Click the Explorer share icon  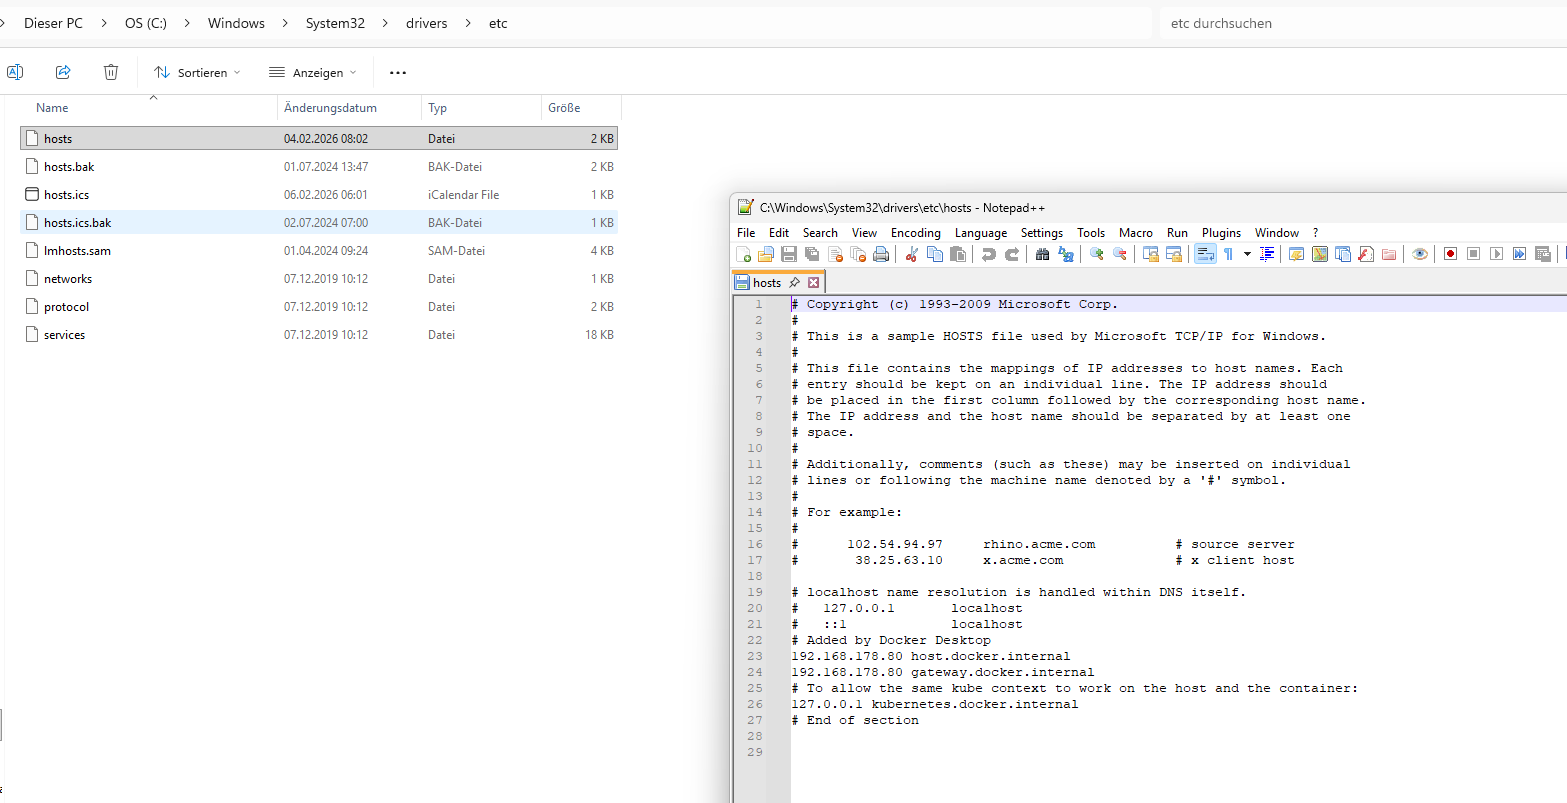63,72
